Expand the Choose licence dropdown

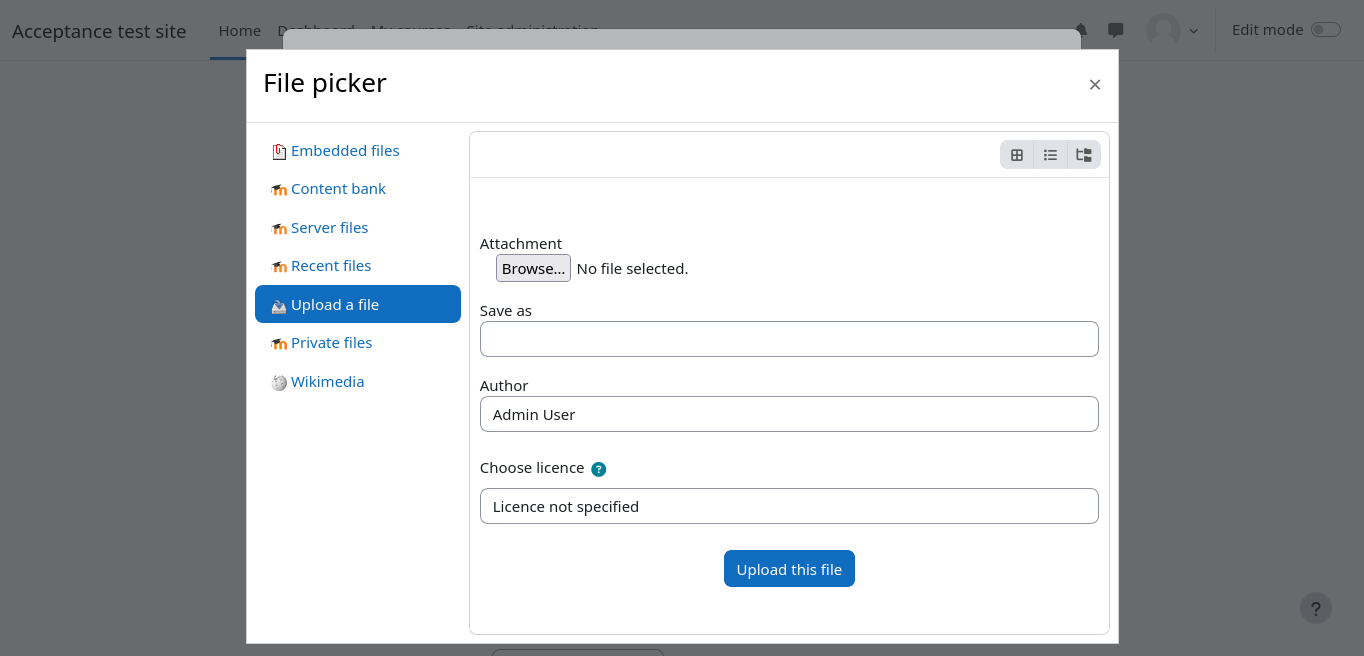[789, 506]
